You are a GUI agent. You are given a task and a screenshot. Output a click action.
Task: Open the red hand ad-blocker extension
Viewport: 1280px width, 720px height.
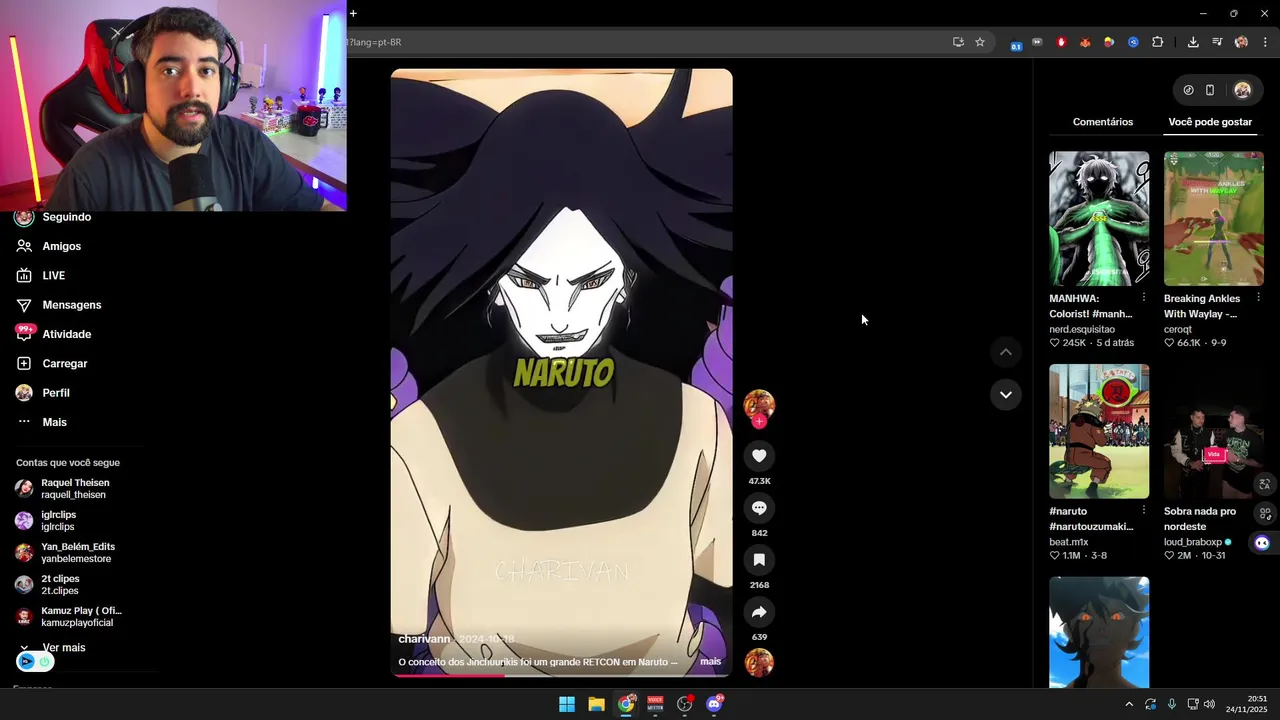coord(1061,42)
